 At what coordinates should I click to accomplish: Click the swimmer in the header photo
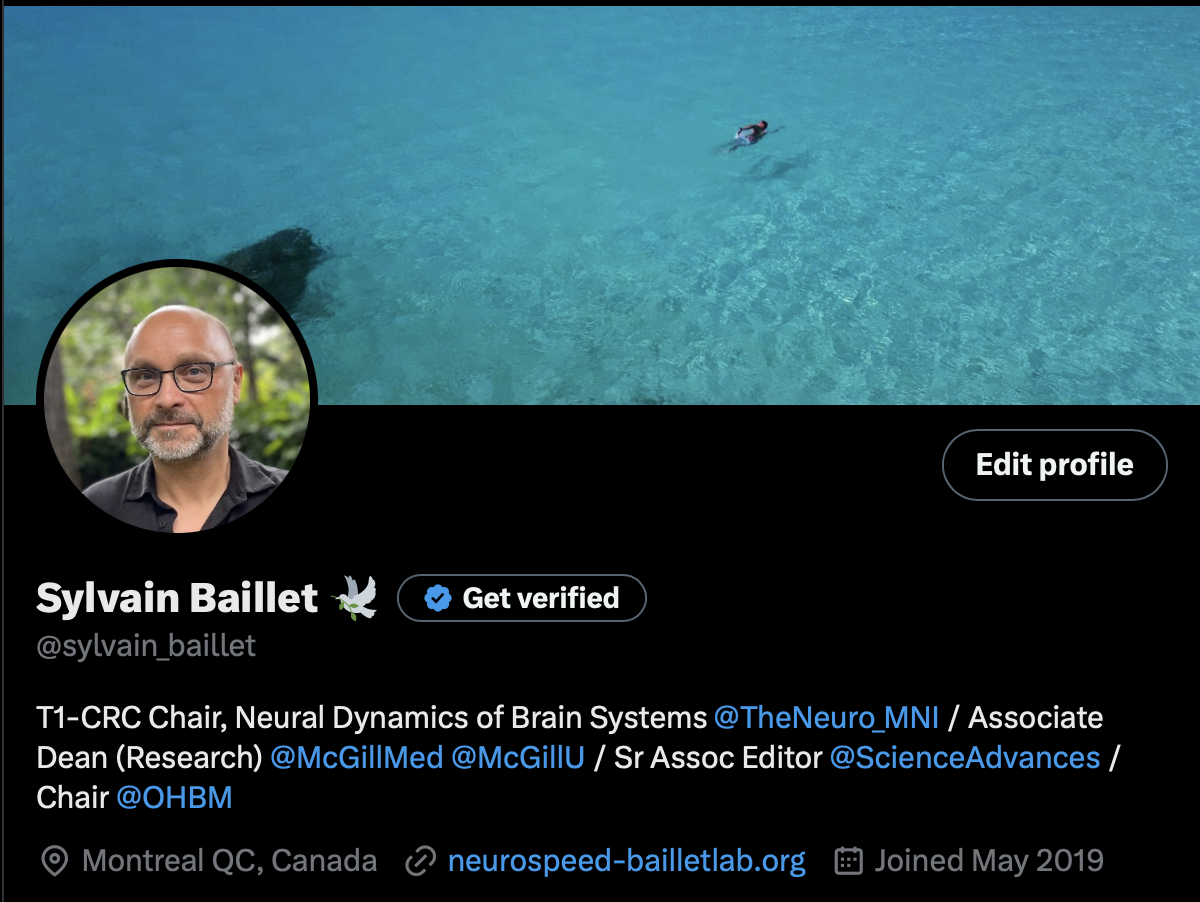[748, 135]
